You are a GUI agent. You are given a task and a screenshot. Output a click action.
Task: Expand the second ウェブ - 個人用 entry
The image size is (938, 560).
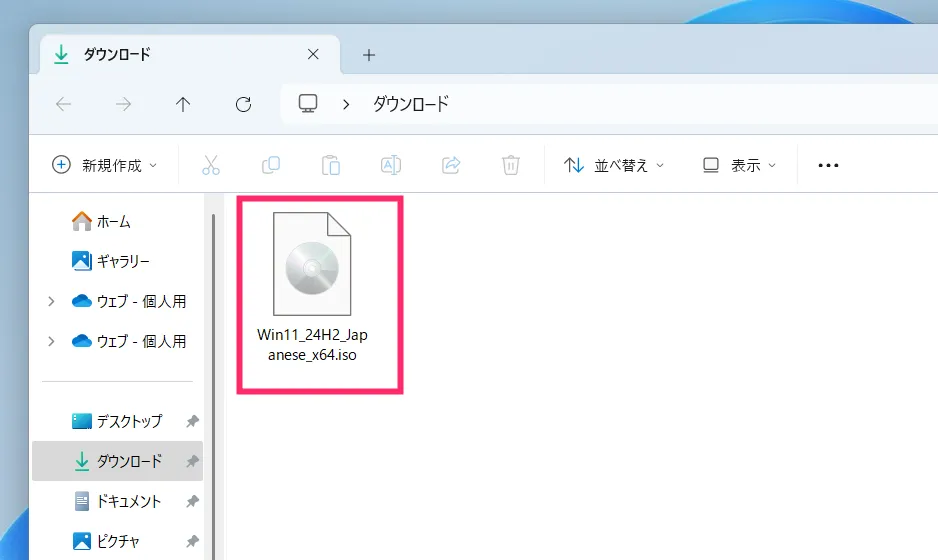click(x=51, y=341)
